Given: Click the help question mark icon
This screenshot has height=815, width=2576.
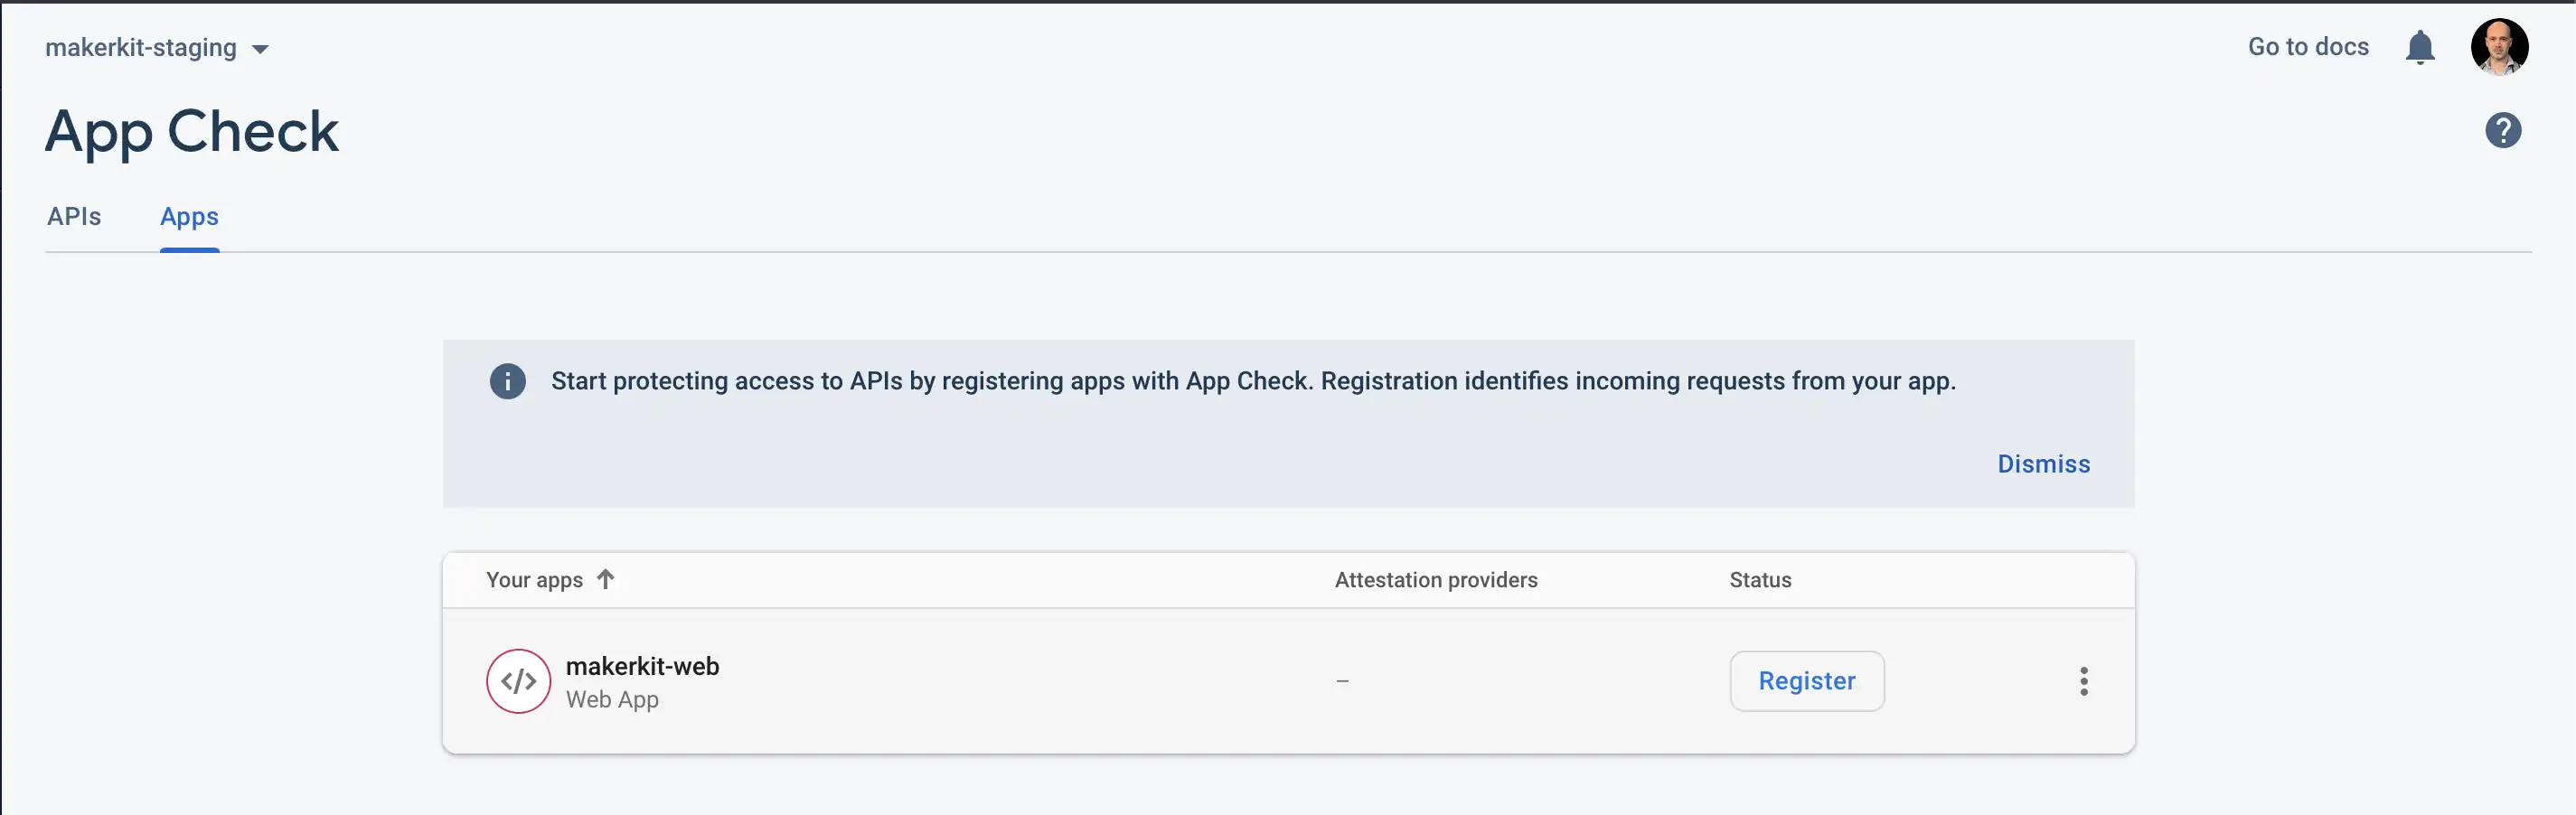Looking at the screenshot, I should 2502,130.
